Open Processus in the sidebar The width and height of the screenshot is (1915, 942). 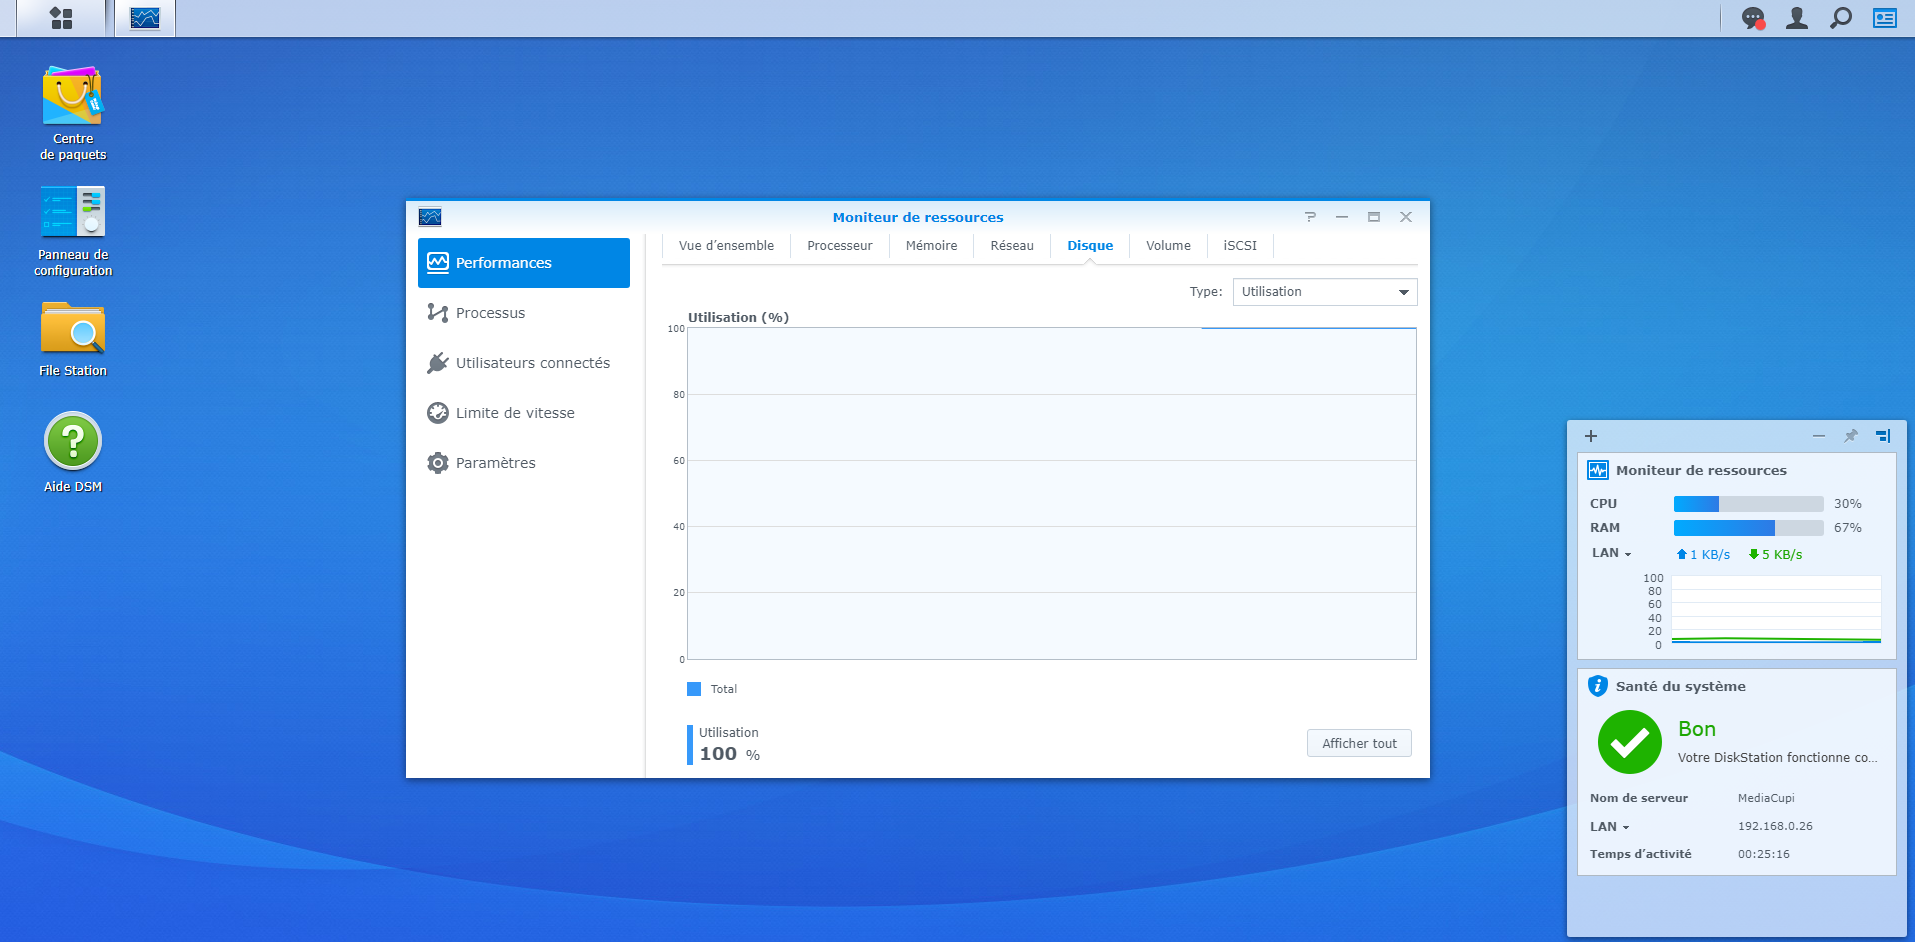(x=524, y=313)
